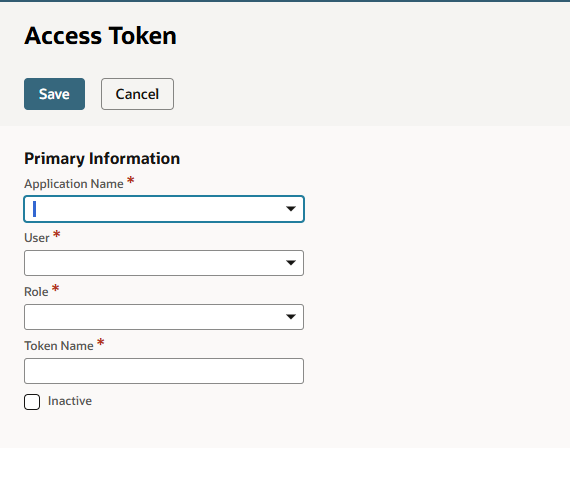The width and height of the screenshot is (570, 494).
Task: Click inside the Role selection field
Action: [x=164, y=317]
